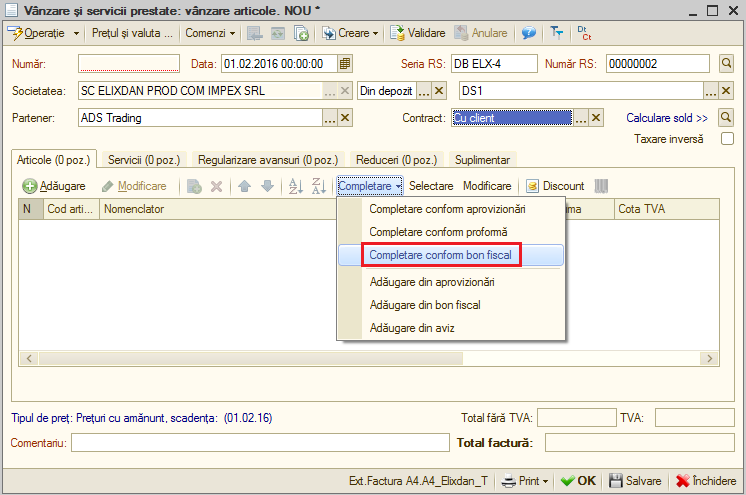Click the Comentariu input field
The height and width of the screenshot is (495, 746).
pyautogui.click(x=260, y=443)
